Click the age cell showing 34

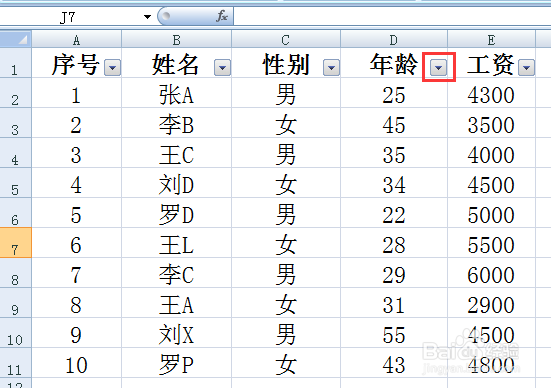coord(394,183)
